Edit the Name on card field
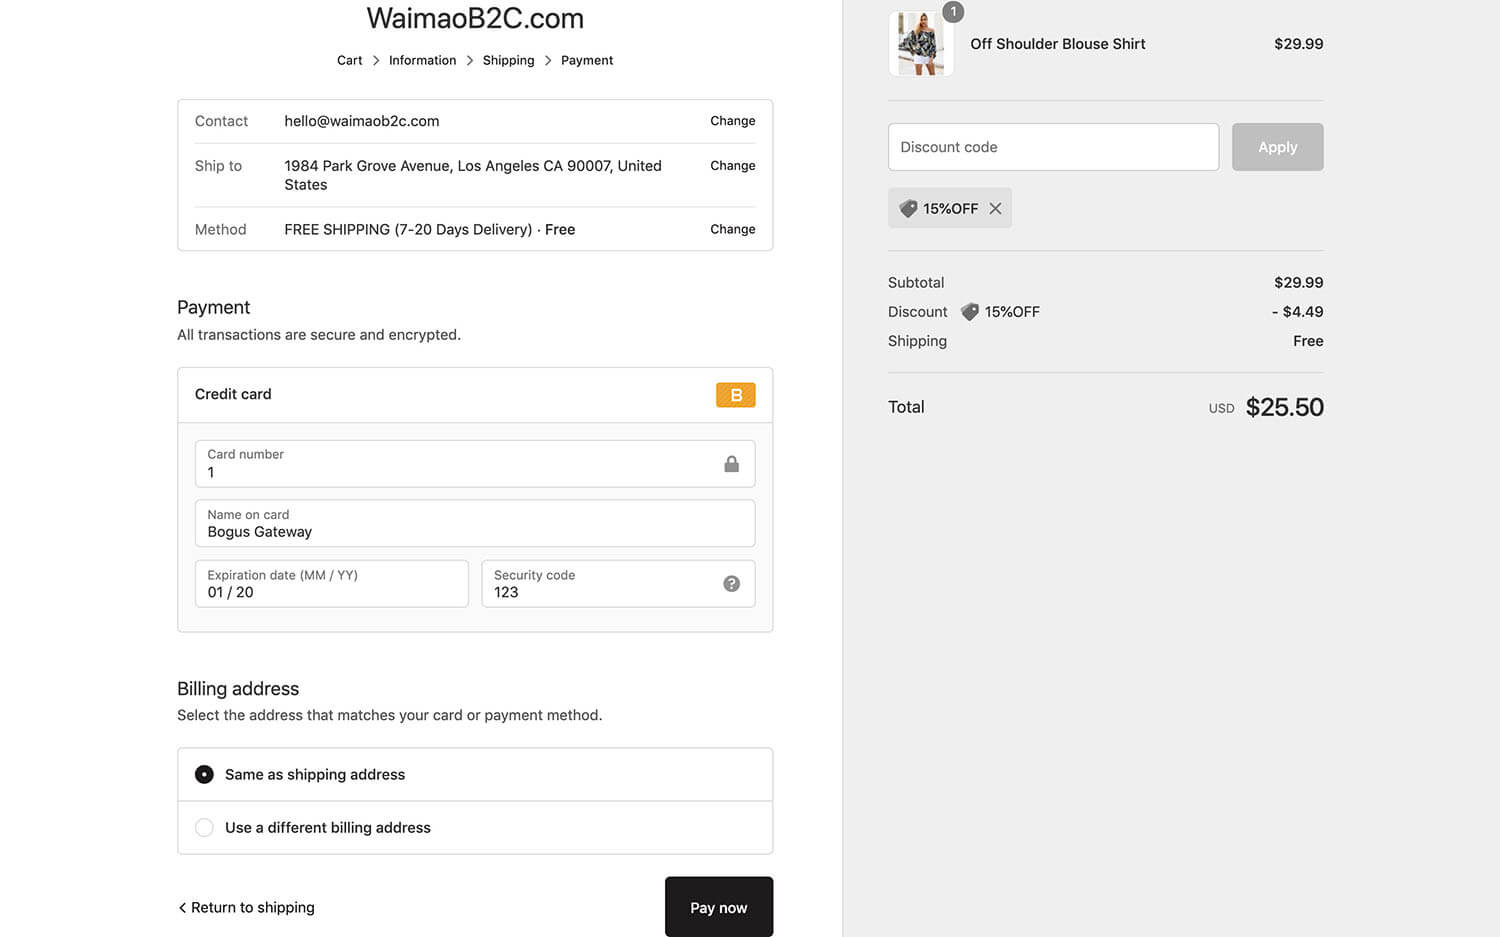Image resolution: width=1500 pixels, height=937 pixels. tap(475, 524)
